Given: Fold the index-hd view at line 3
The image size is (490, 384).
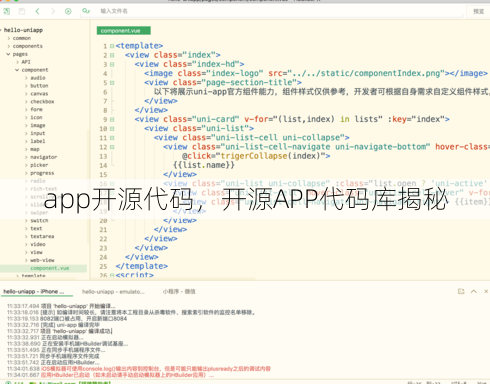Looking at the screenshot, I should [112, 65].
